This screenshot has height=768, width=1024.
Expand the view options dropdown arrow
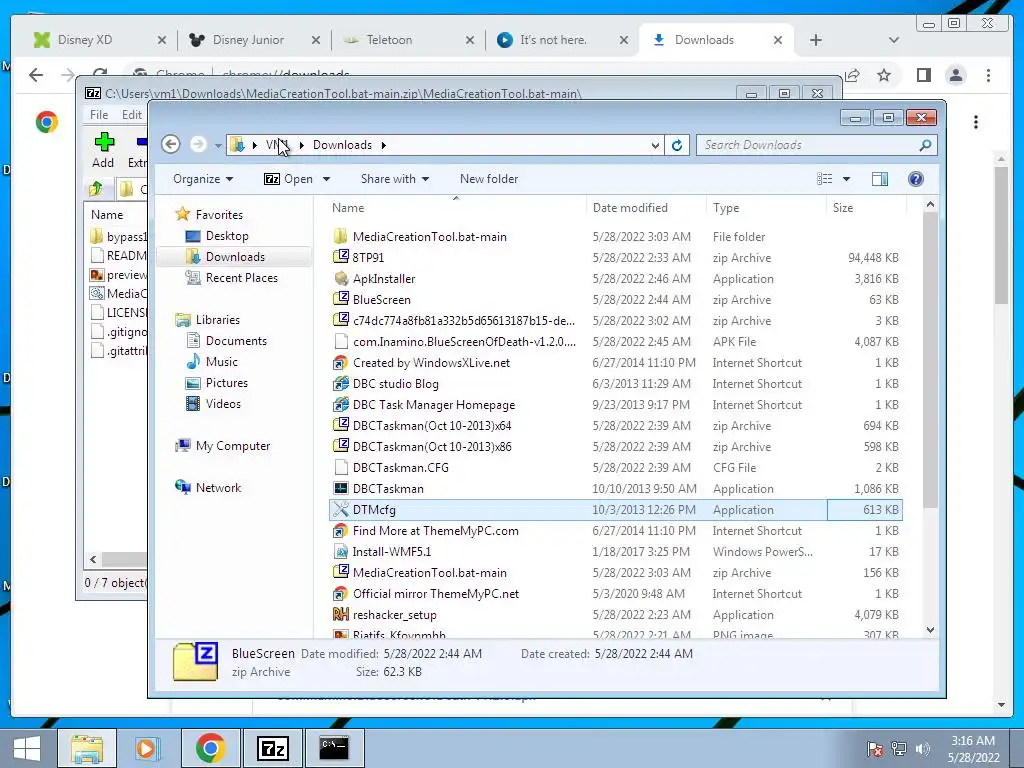point(846,179)
